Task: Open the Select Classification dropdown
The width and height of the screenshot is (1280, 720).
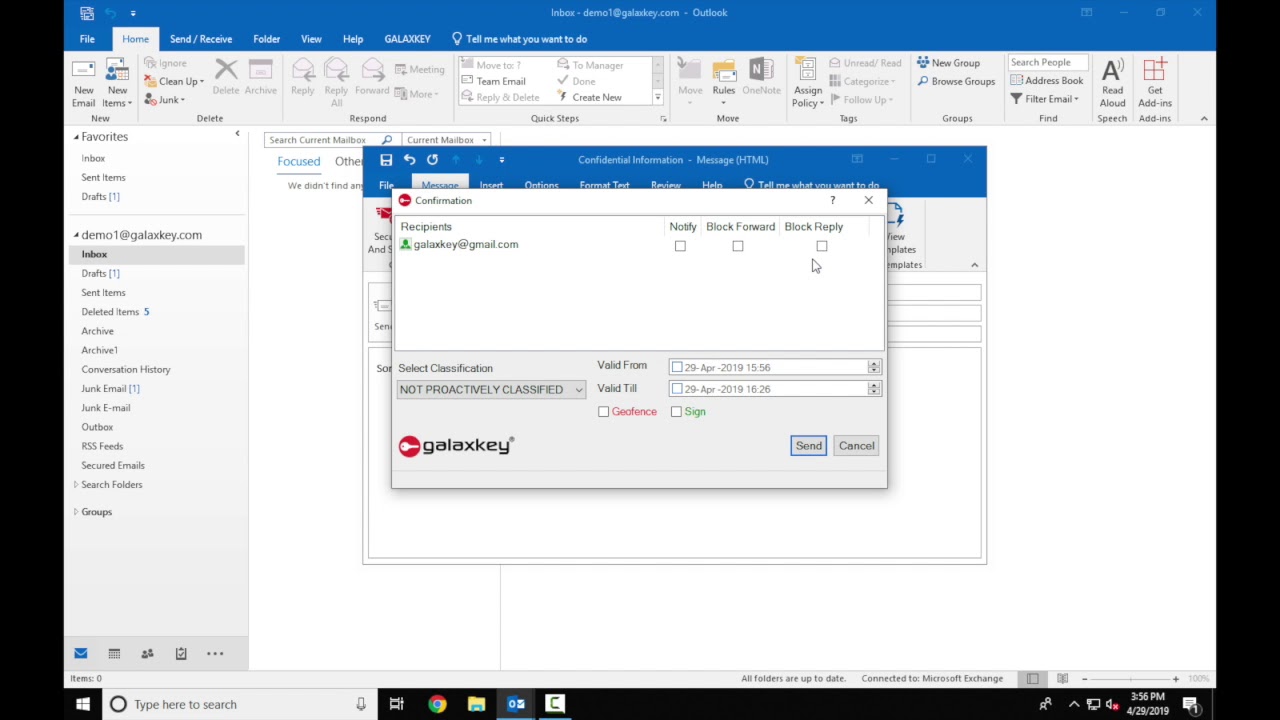Action: point(490,390)
